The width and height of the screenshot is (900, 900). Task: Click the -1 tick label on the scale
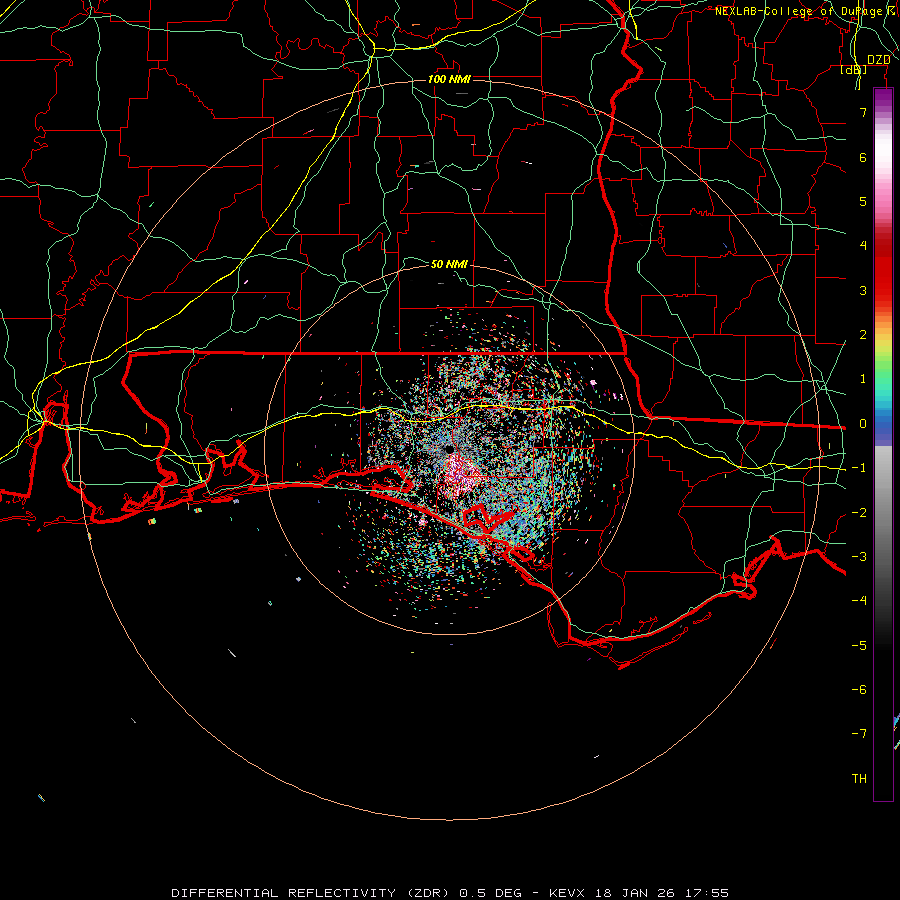(x=859, y=468)
